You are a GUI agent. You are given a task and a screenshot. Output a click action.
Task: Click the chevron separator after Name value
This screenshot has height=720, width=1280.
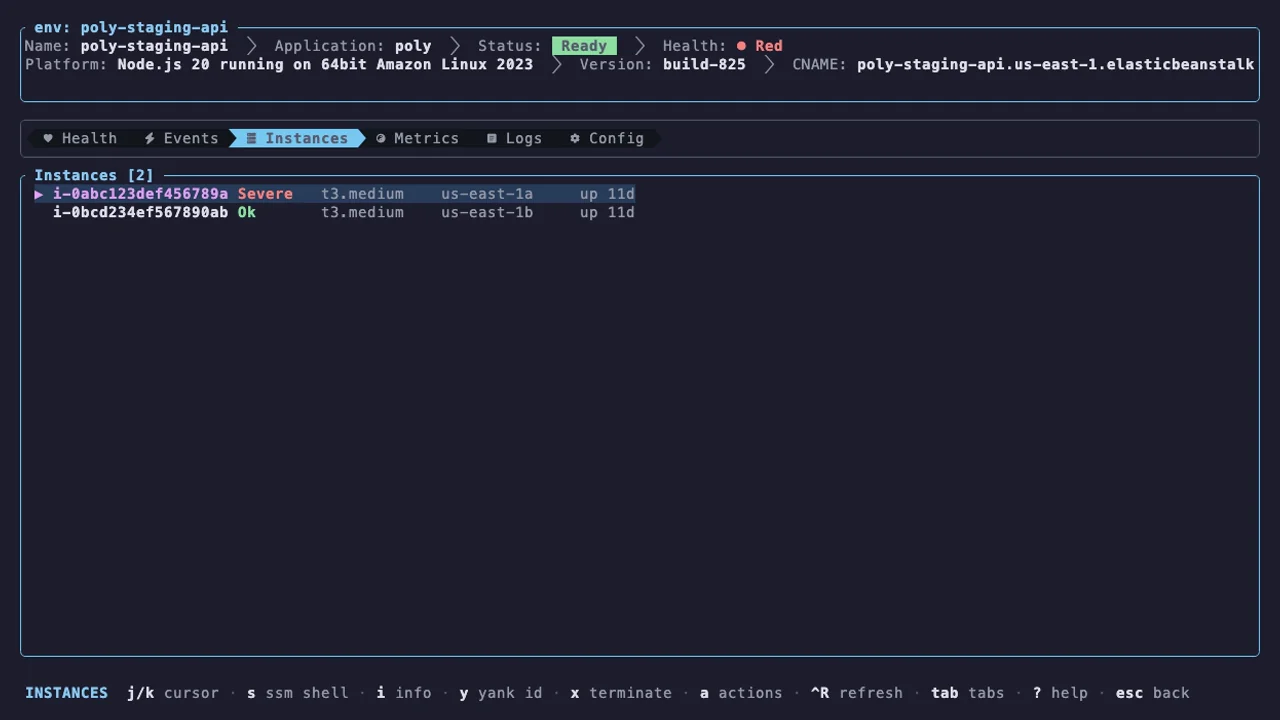[x=252, y=46]
